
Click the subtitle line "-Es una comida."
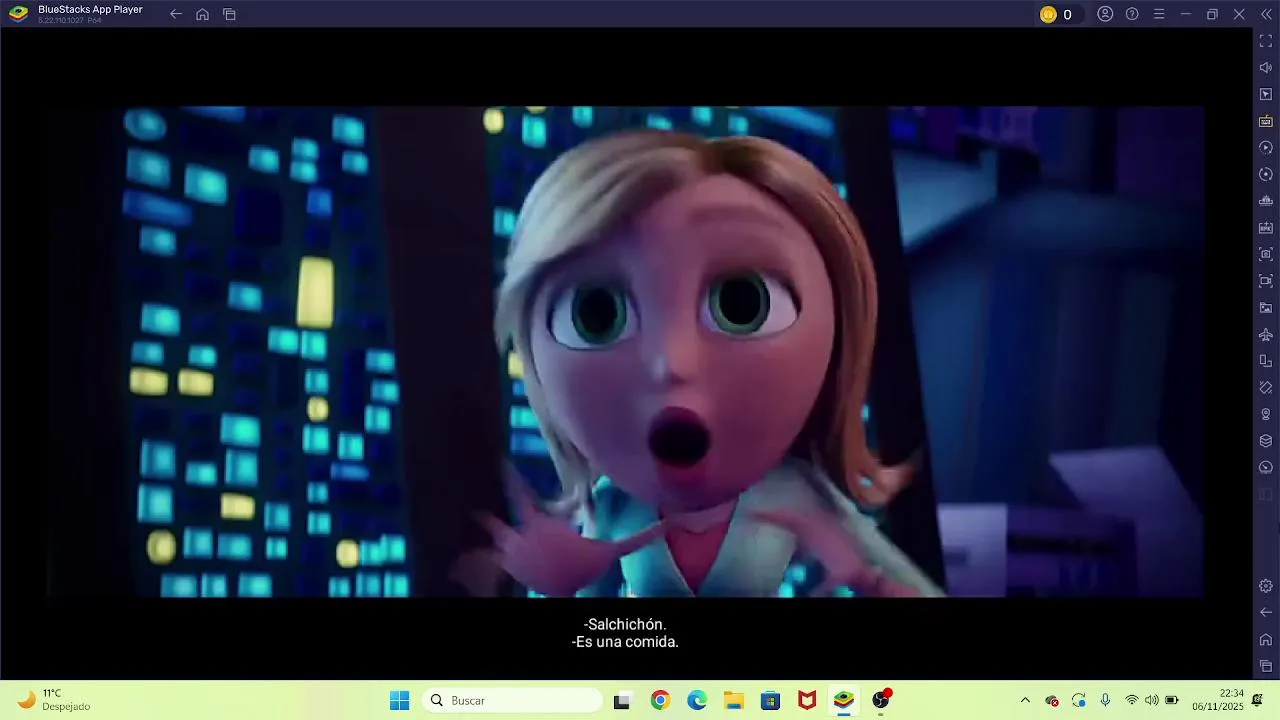[625, 642]
